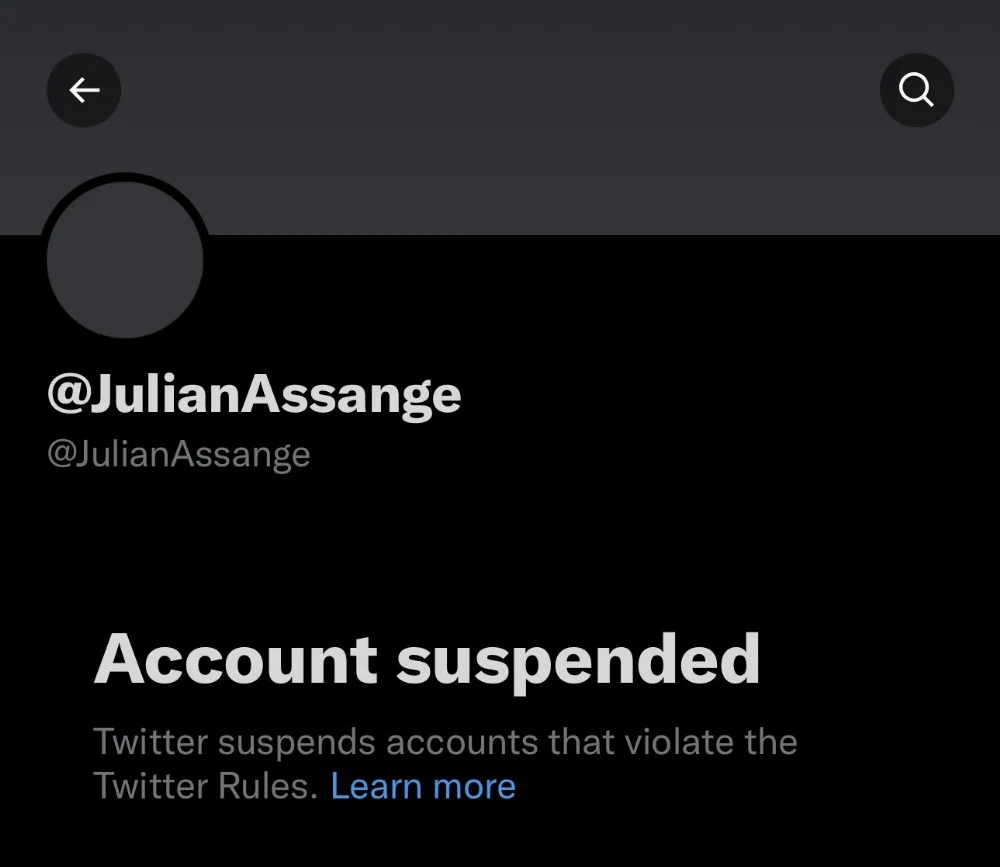Tap the blank circular profile avatar
The height and width of the screenshot is (867, 1000).
tap(125, 259)
